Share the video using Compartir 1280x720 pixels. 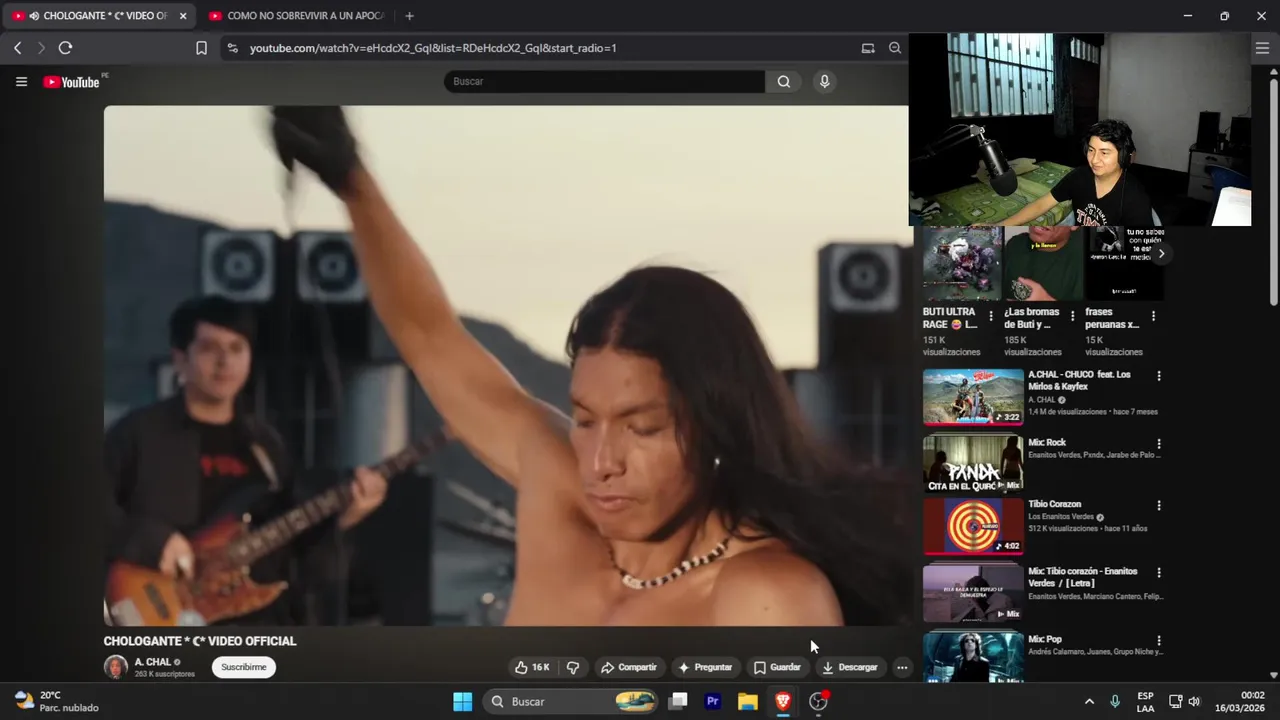click(x=629, y=667)
